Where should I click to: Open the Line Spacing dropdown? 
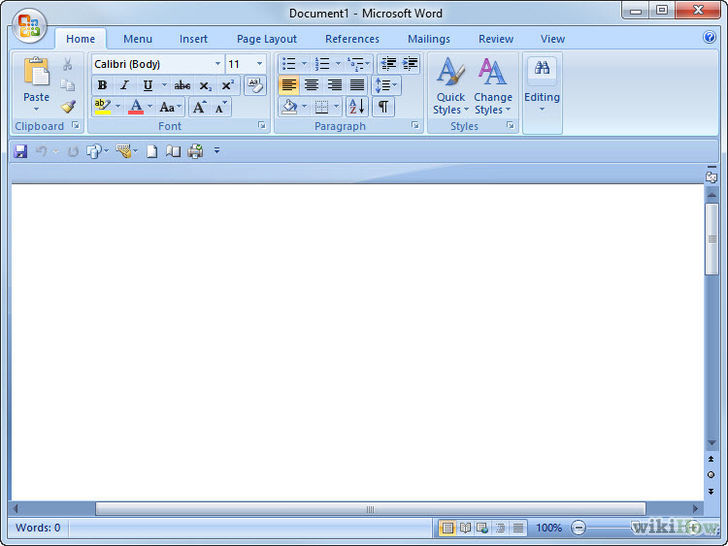coord(386,85)
